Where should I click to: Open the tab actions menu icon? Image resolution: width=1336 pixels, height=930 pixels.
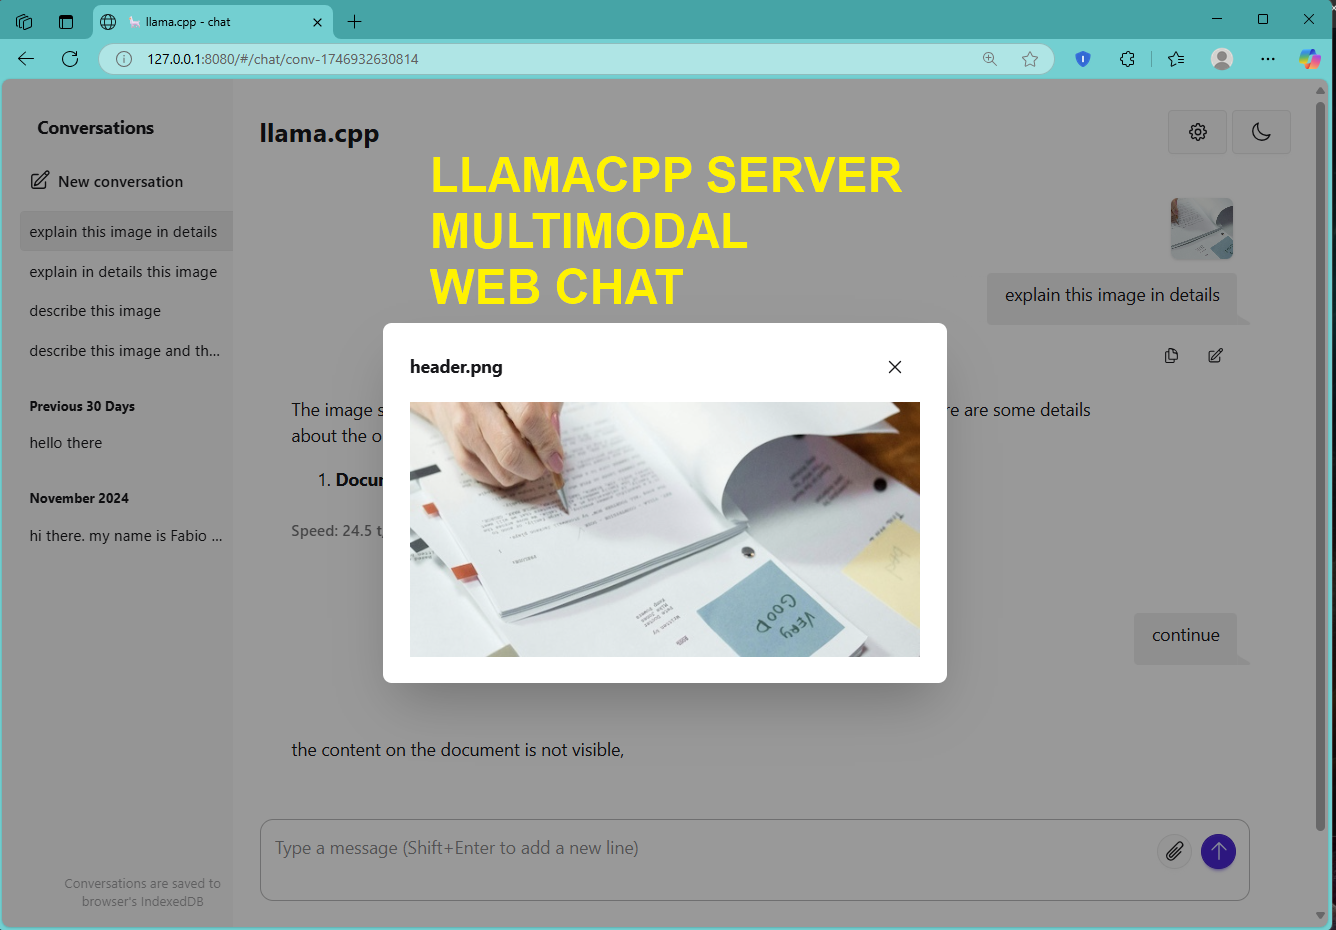[66, 21]
